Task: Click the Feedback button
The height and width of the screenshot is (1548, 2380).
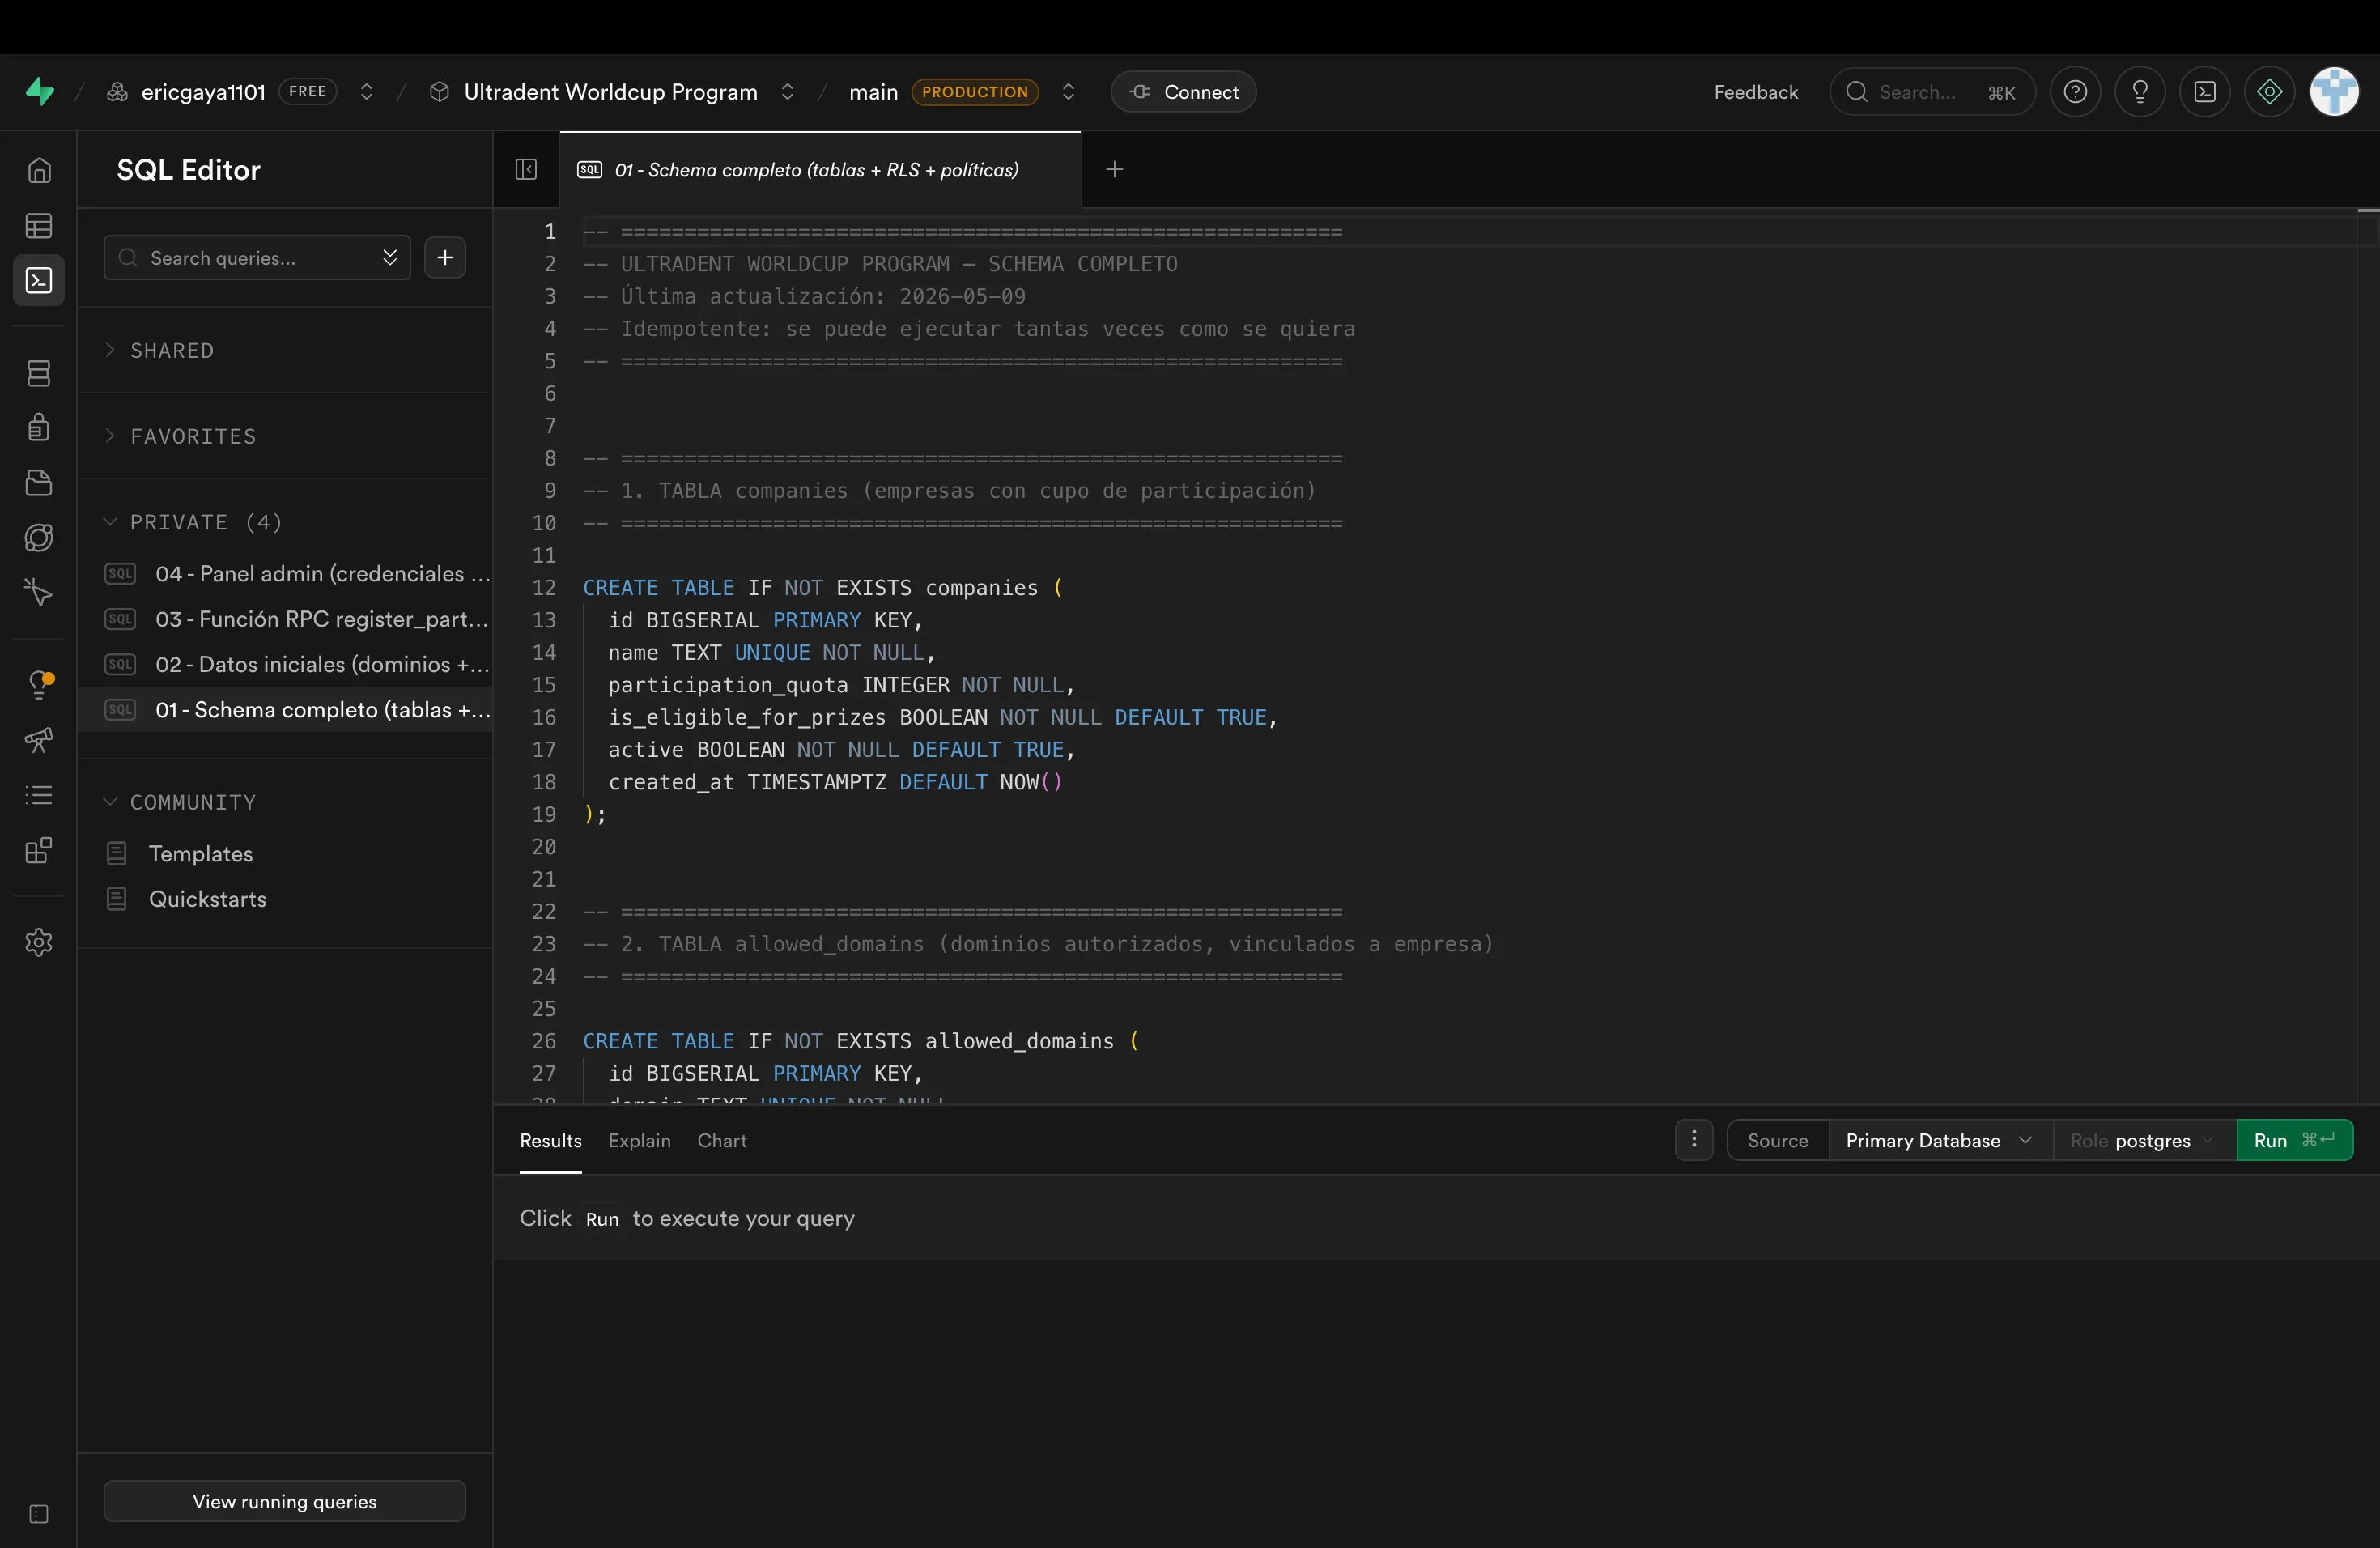Action: [x=1756, y=92]
